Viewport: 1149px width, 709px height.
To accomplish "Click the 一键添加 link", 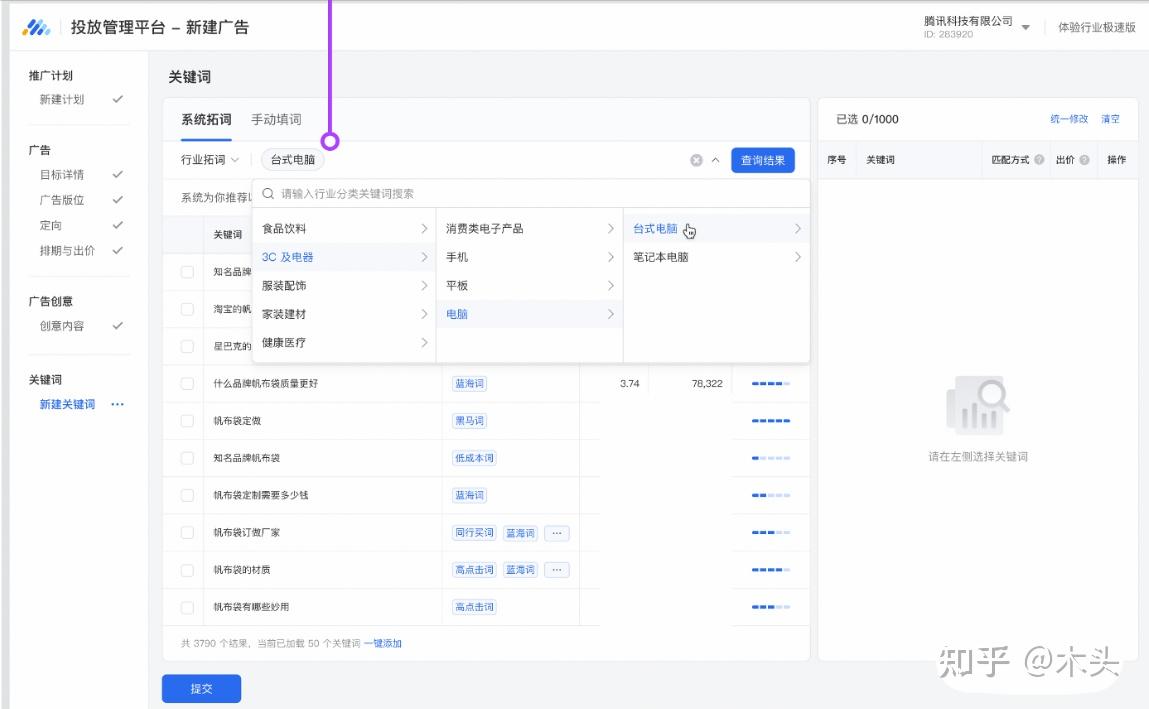I will click(383, 643).
